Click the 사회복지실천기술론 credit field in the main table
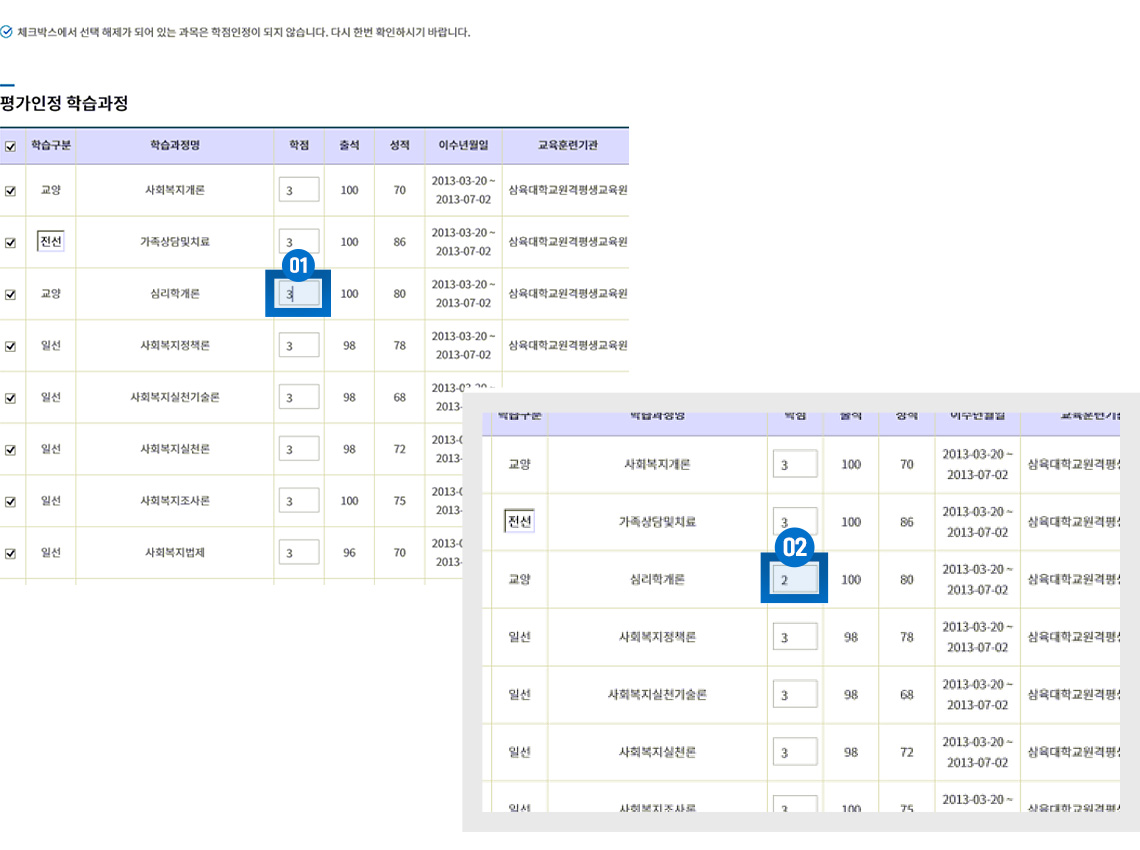 coord(299,397)
